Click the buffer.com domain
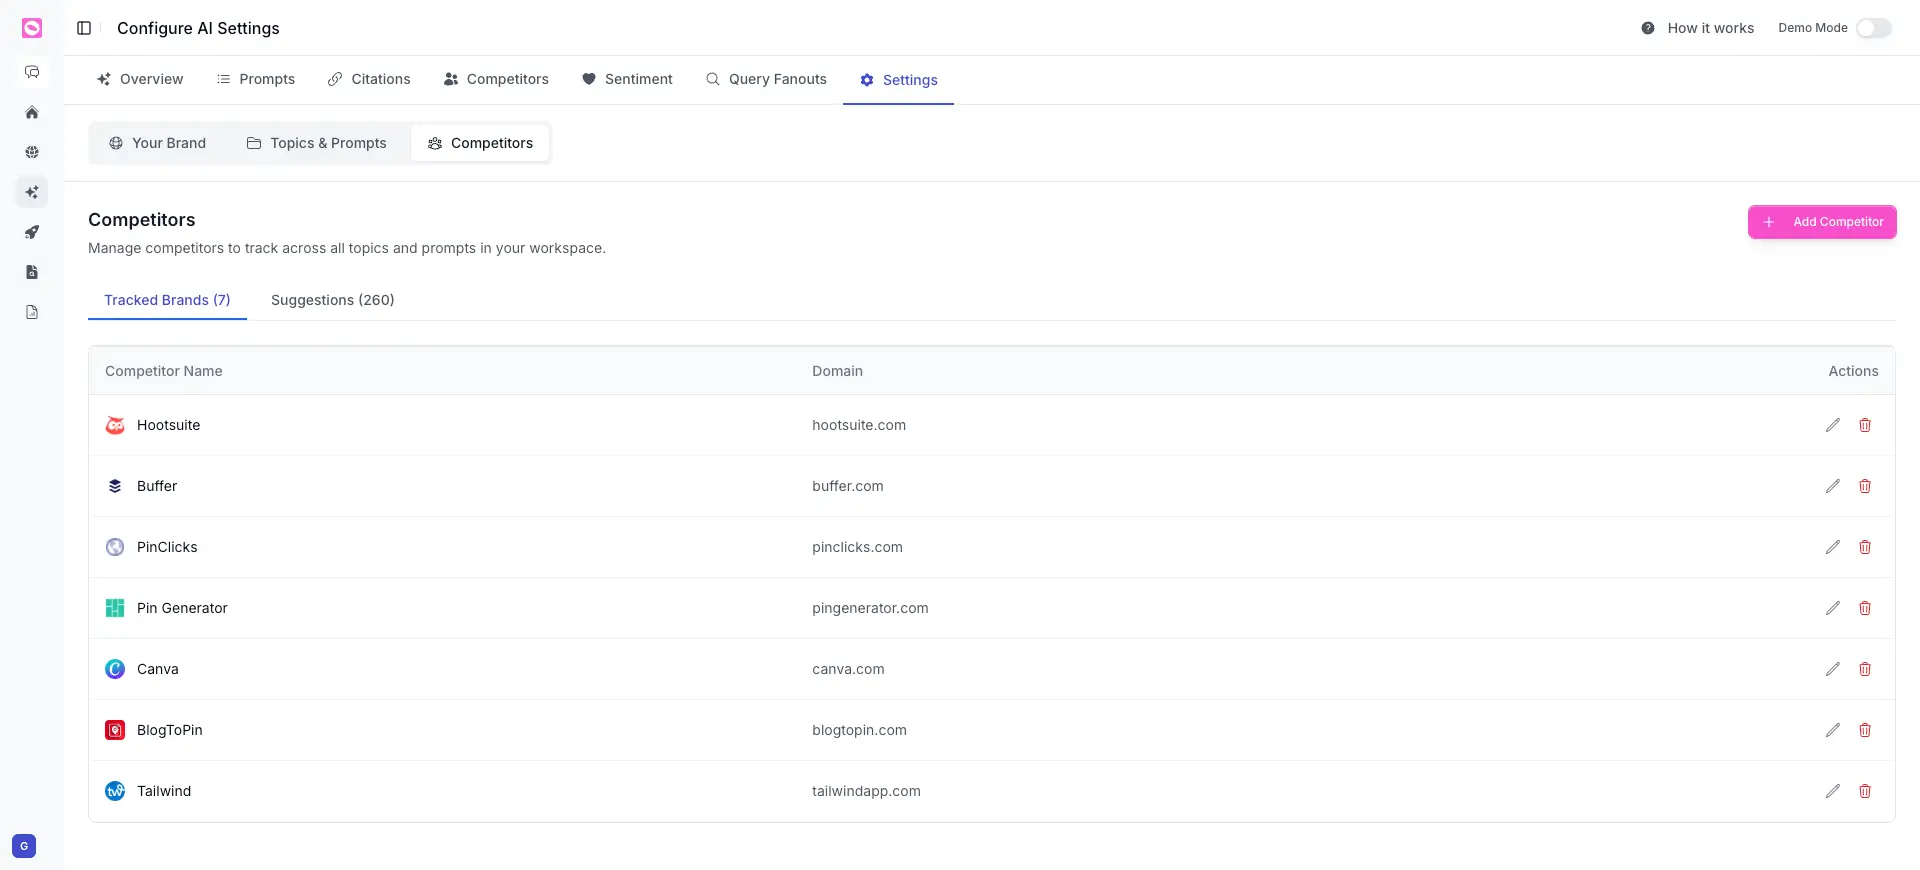The width and height of the screenshot is (1920, 870). 848,486
